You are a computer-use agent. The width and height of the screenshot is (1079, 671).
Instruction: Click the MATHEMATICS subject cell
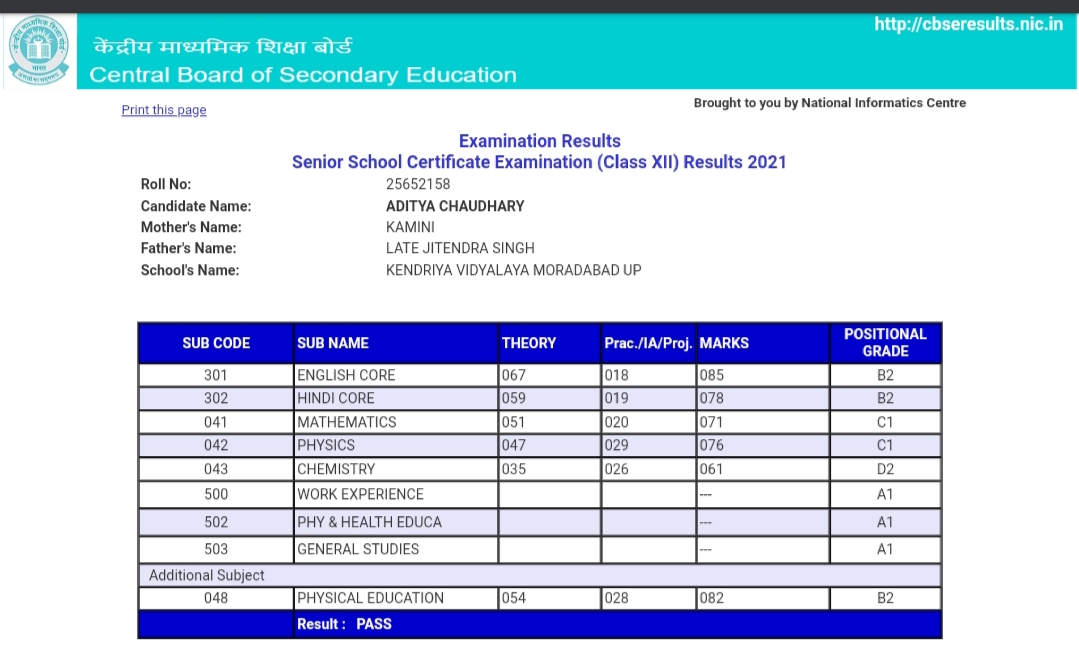tap(396, 422)
